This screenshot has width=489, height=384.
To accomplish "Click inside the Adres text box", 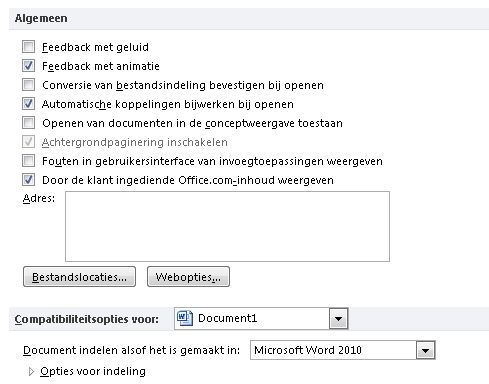I will pos(227,226).
